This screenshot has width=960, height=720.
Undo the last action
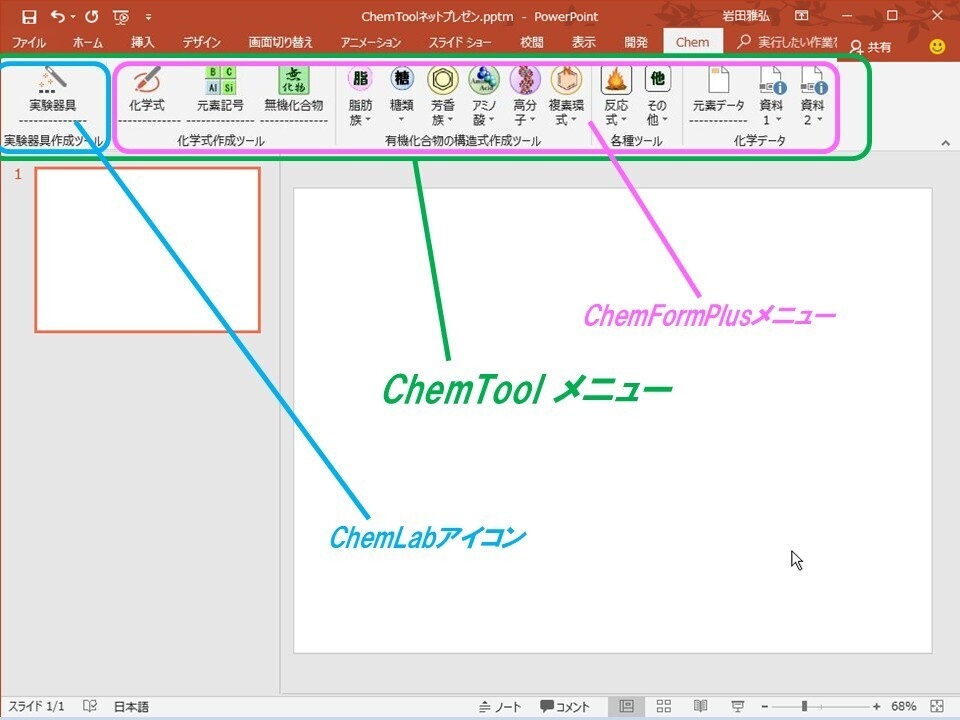tap(58, 17)
